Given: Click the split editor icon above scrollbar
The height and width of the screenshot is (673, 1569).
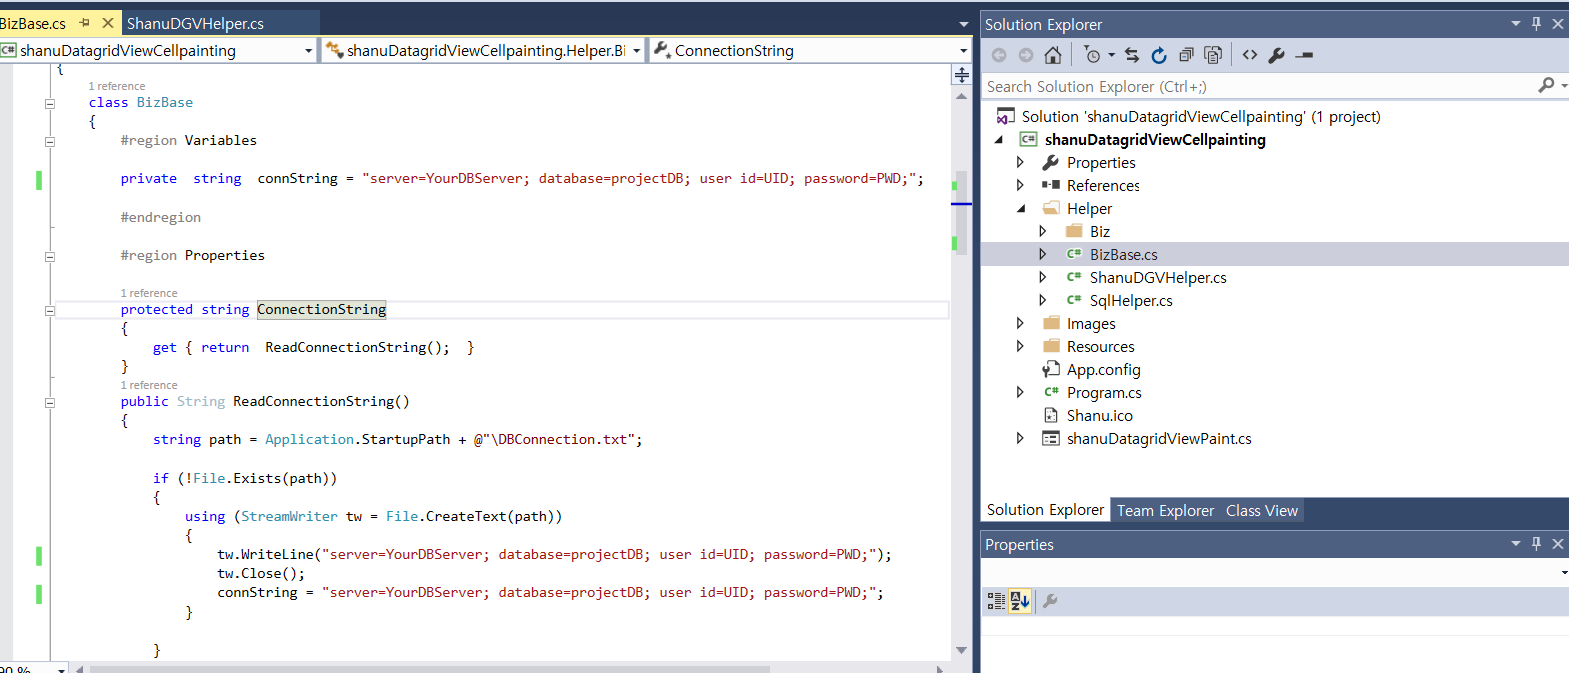Looking at the screenshot, I should (x=961, y=75).
